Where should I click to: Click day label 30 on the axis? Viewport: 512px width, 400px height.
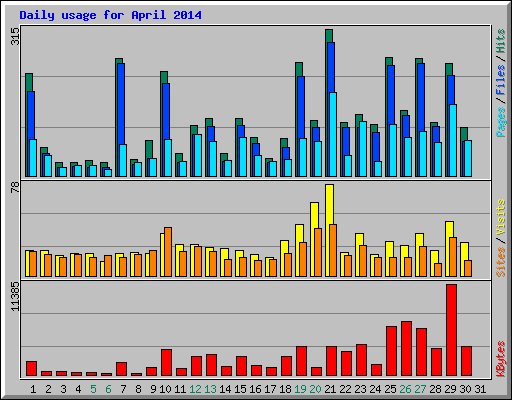[465, 389]
